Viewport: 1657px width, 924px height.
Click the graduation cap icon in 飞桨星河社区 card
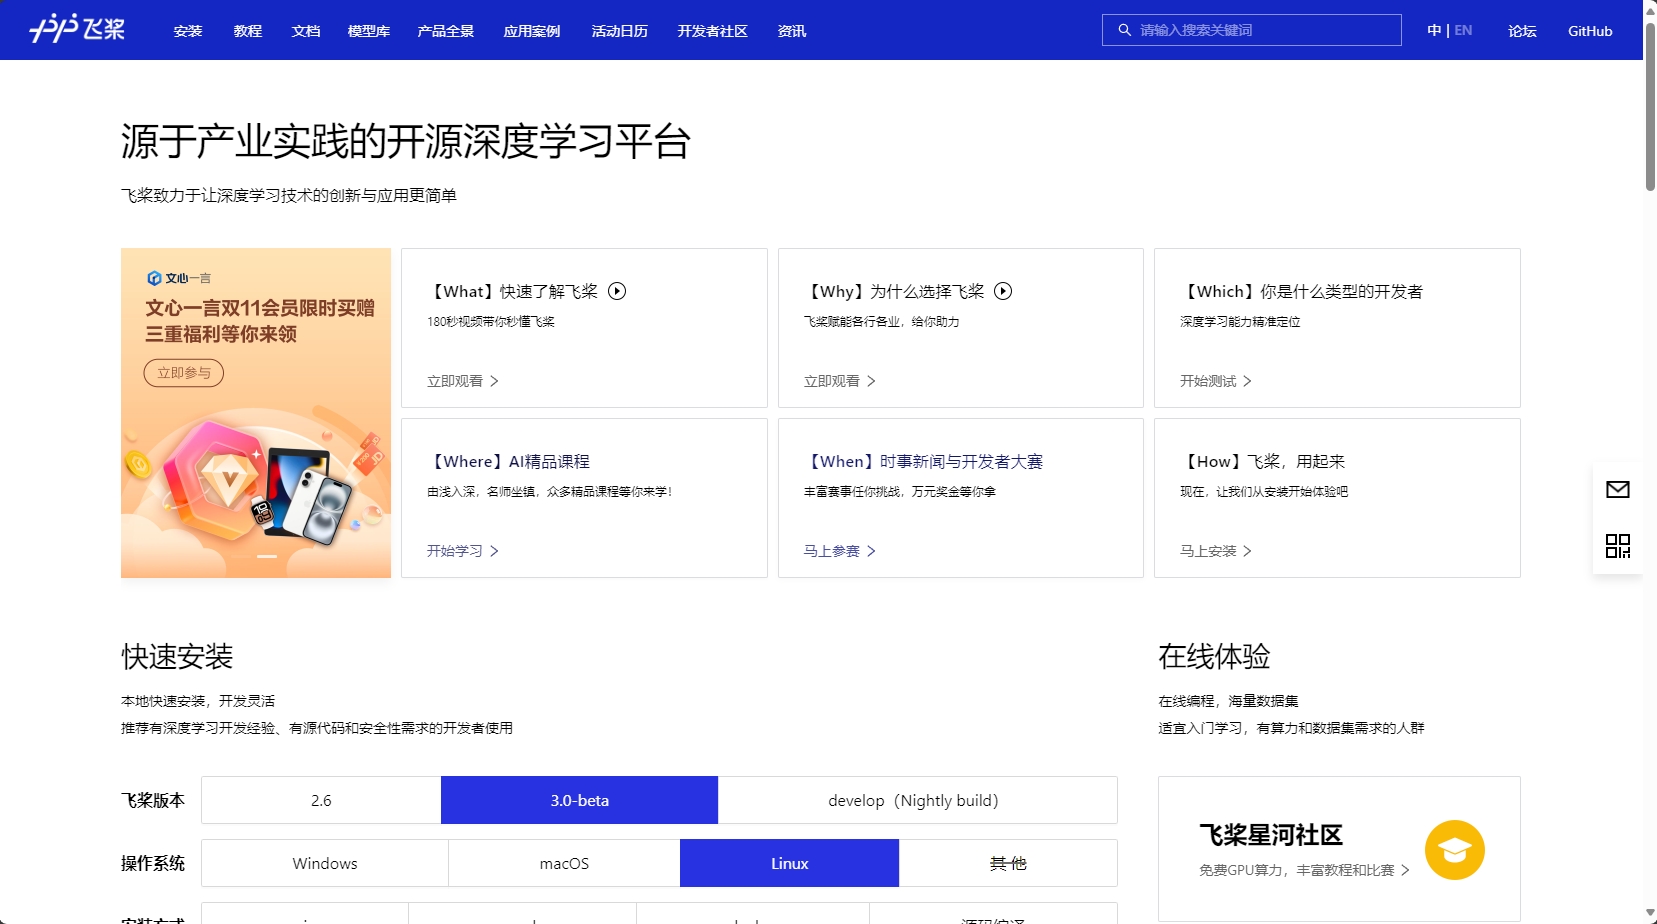pos(1454,850)
